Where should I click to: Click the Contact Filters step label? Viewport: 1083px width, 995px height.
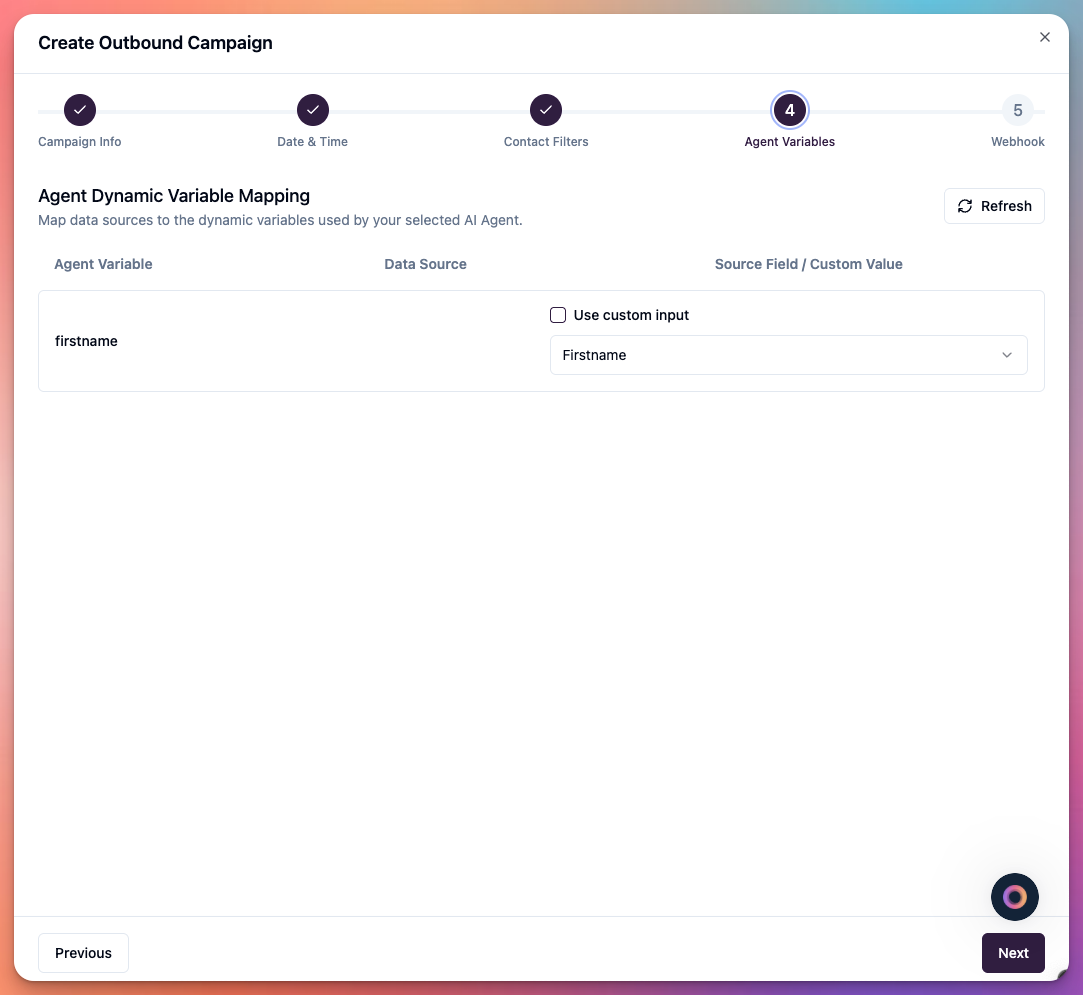point(546,142)
